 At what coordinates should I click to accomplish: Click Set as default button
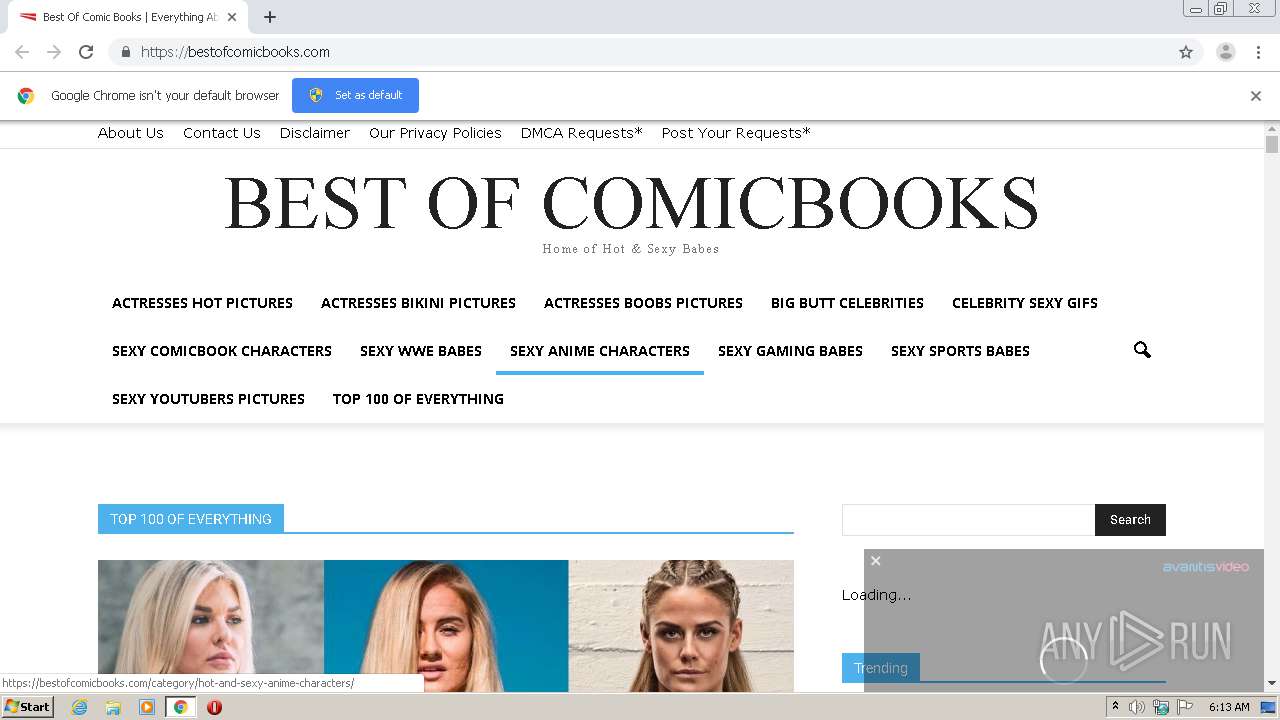click(x=355, y=95)
